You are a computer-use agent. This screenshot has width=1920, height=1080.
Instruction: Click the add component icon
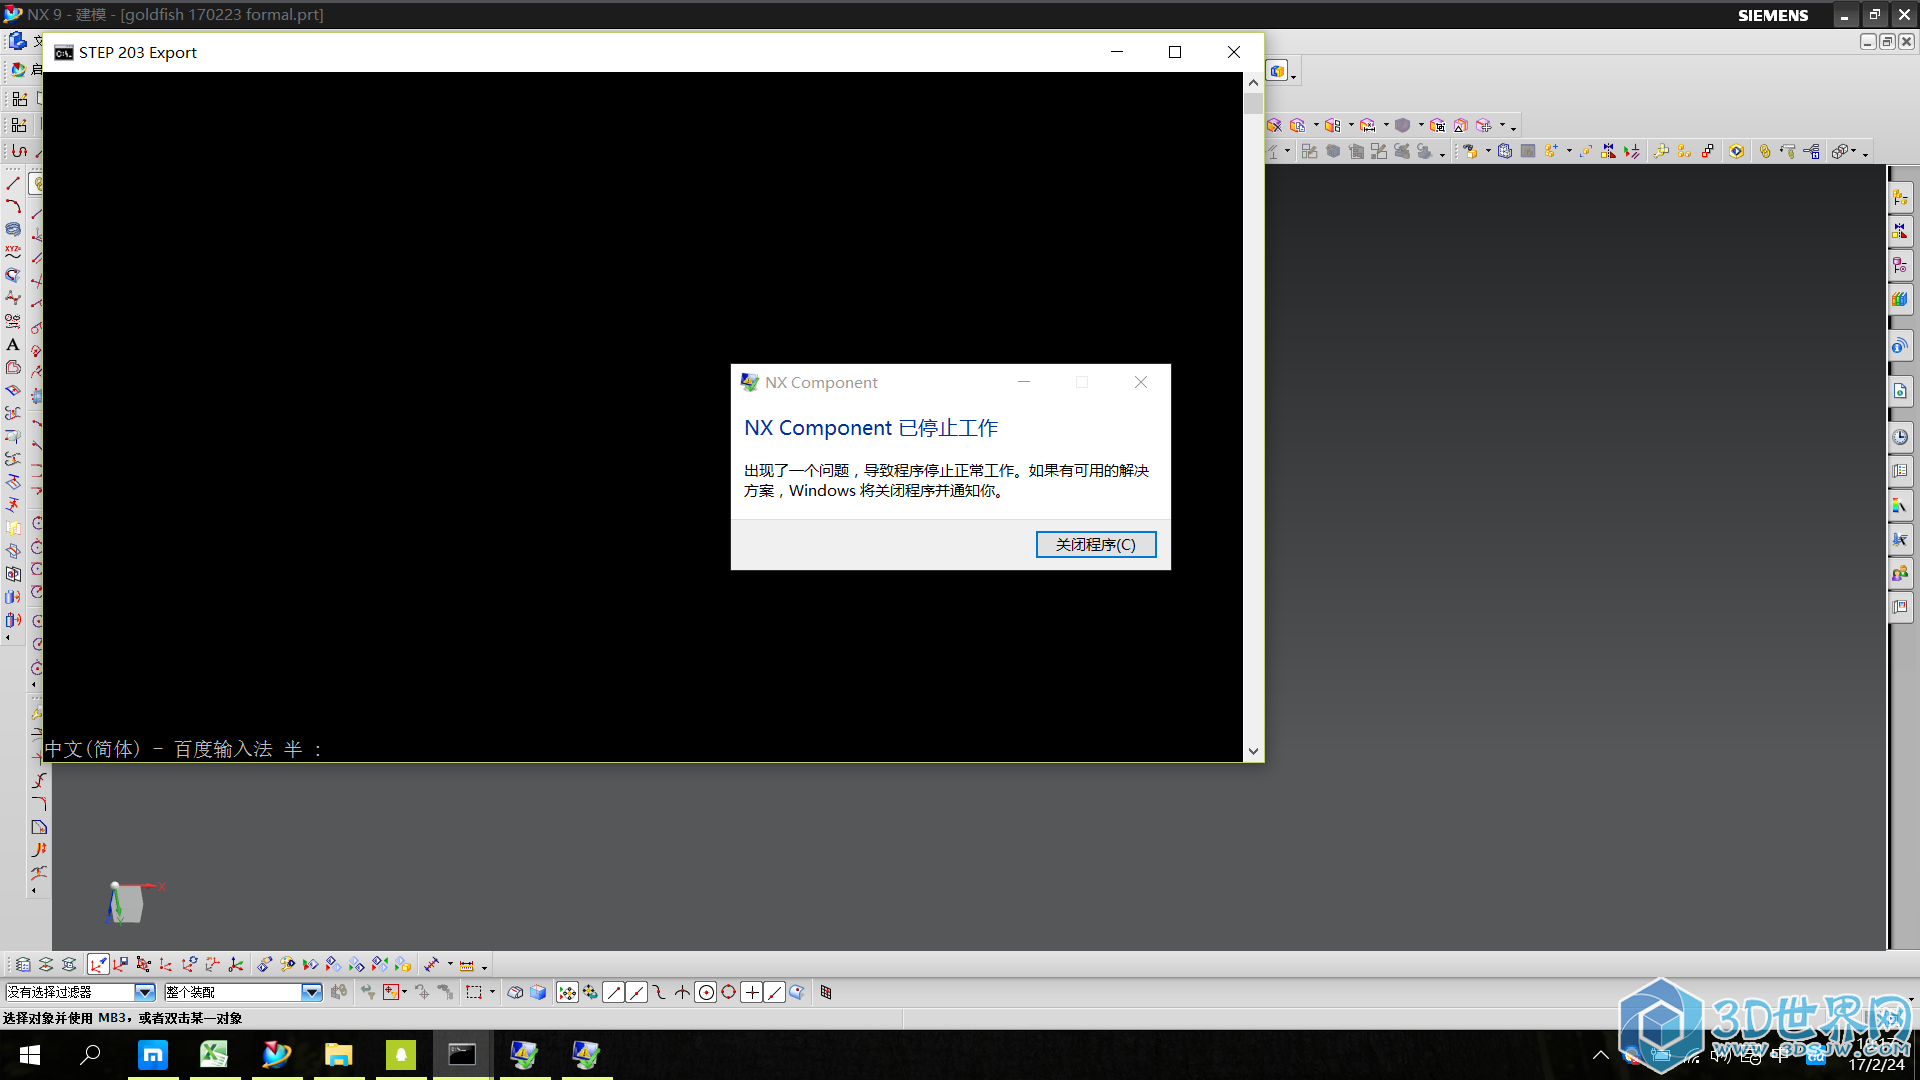click(1551, 151)
